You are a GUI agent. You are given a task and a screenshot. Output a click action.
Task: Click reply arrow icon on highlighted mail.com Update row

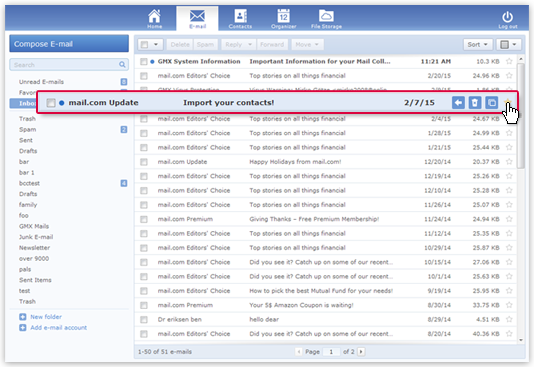(x=458, y=102)
